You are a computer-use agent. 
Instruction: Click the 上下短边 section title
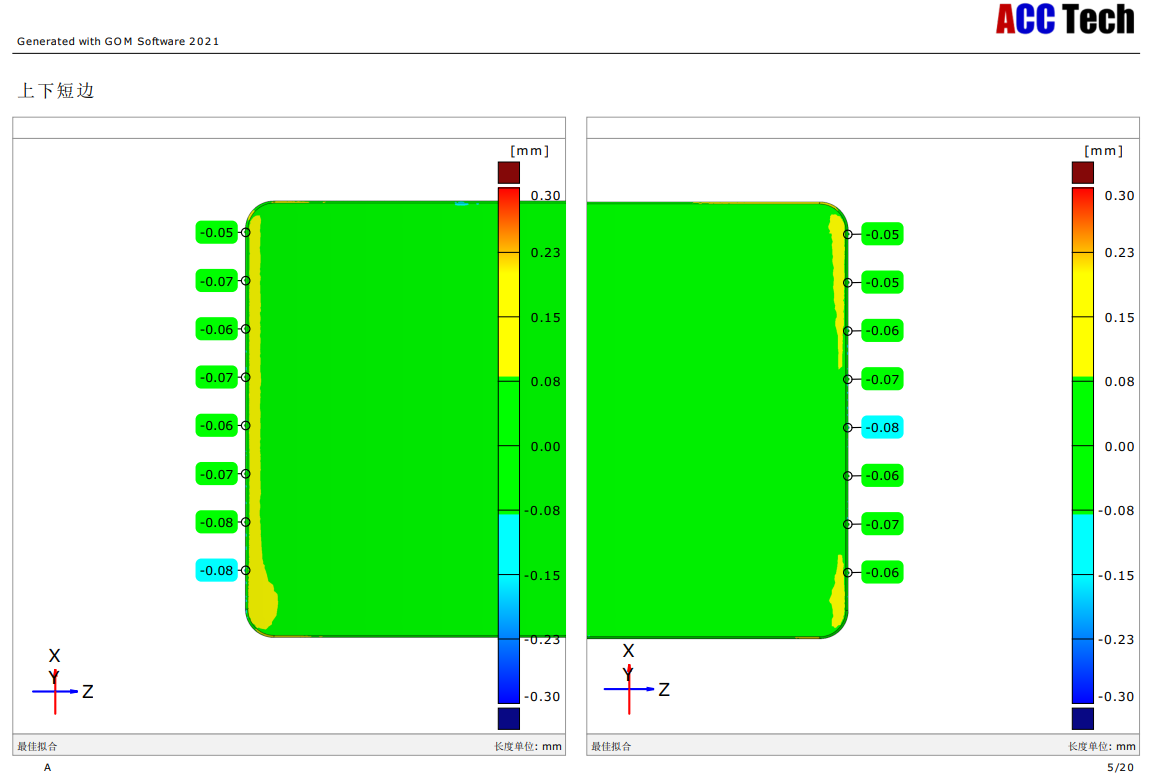[56, 91]
